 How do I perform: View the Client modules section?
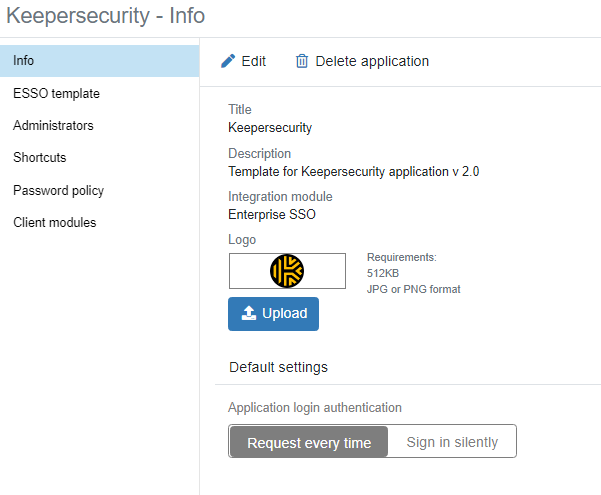tap(55, 222)
